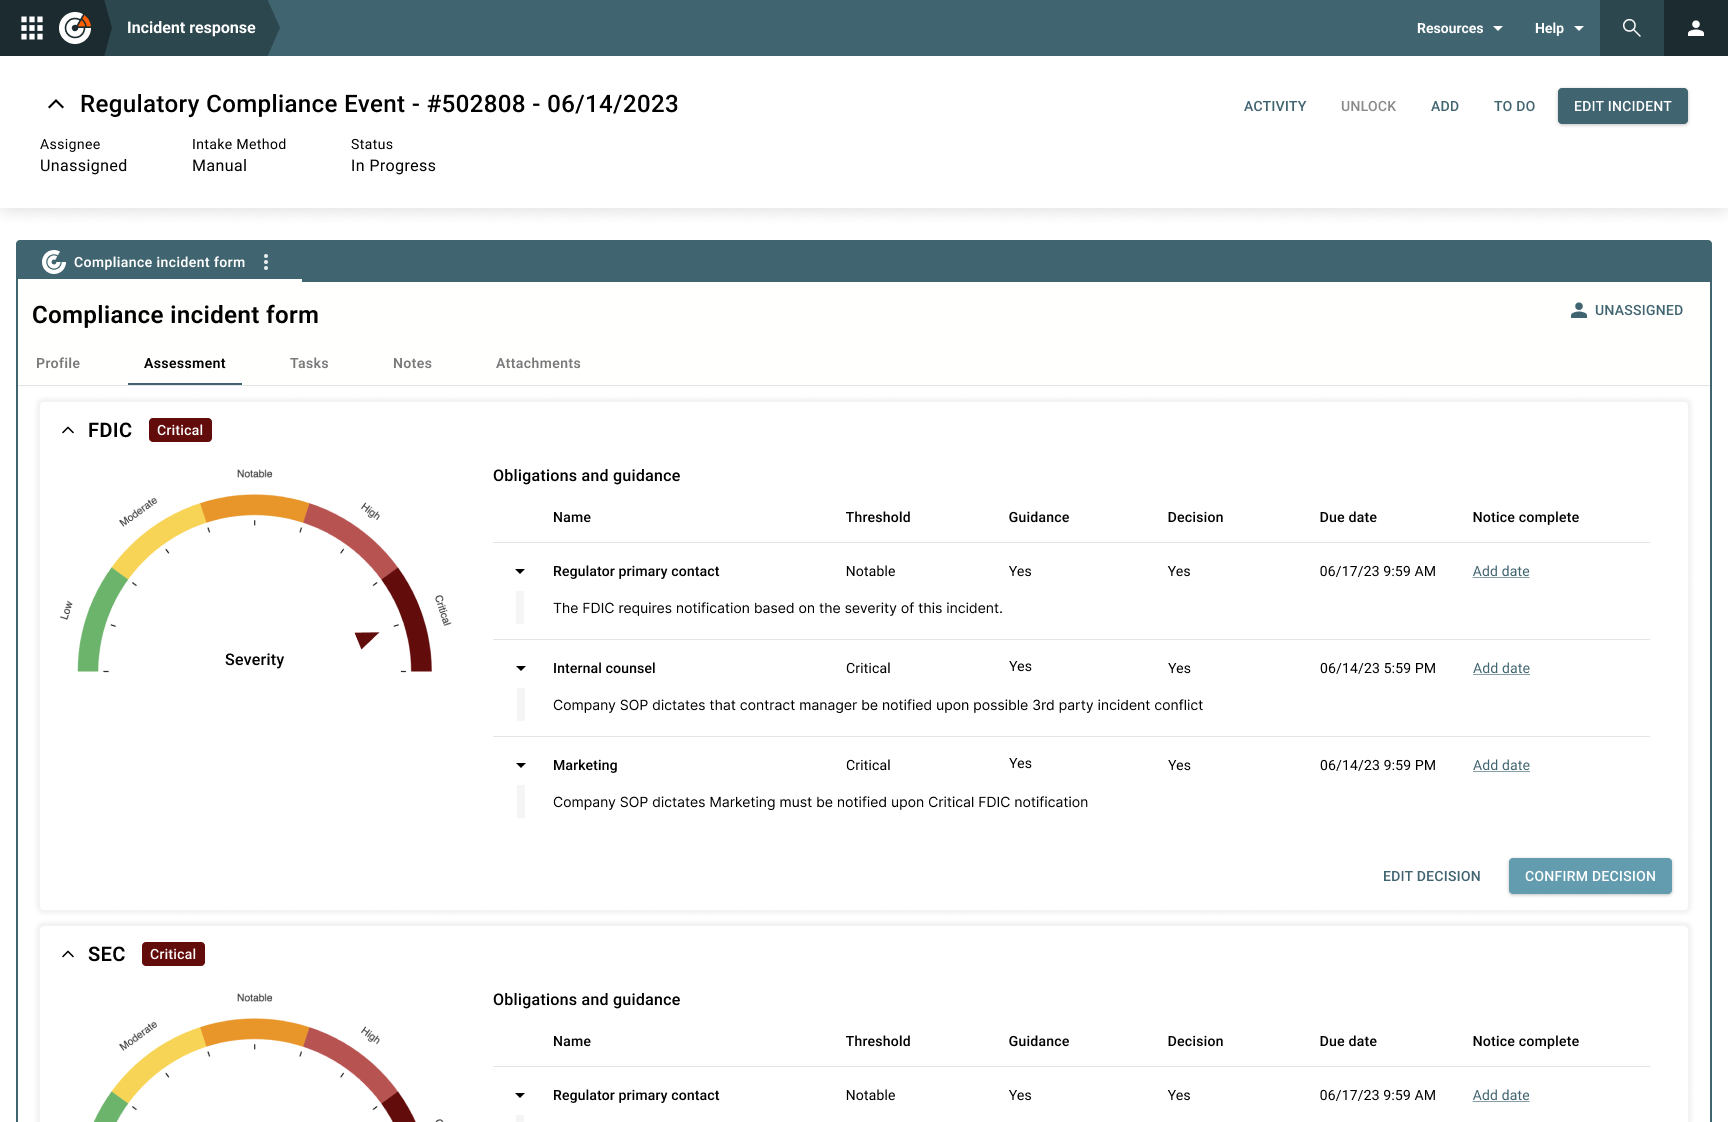Add date for Marketing notice
This screenshot has width=1728, height=1122.
point(1501,765)
